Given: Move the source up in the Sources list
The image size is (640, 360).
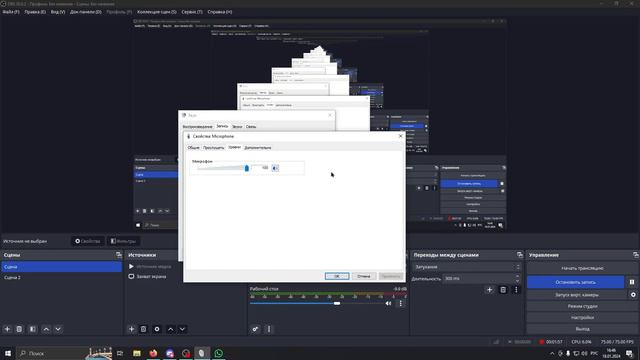Looking at the screenshot, I should point(171,329).
